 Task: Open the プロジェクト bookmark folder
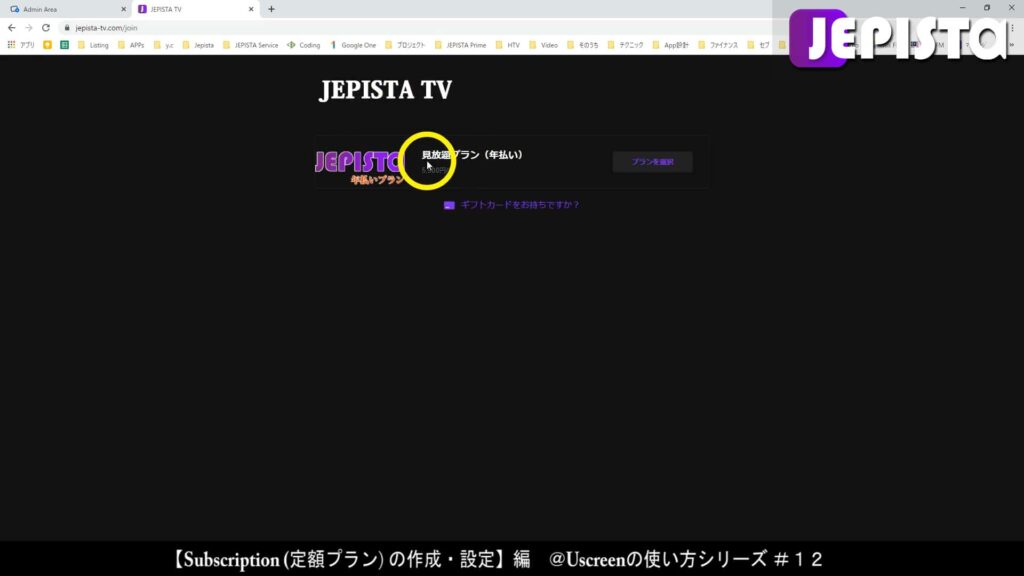[405, 45]
